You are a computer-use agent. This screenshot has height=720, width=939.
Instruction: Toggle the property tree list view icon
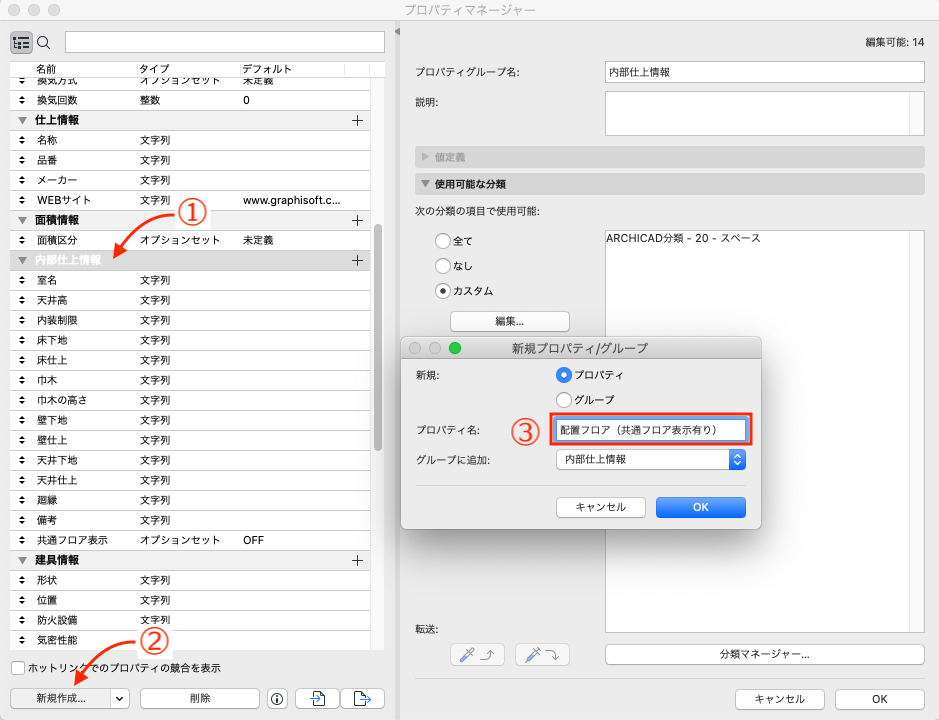point(21,43)
